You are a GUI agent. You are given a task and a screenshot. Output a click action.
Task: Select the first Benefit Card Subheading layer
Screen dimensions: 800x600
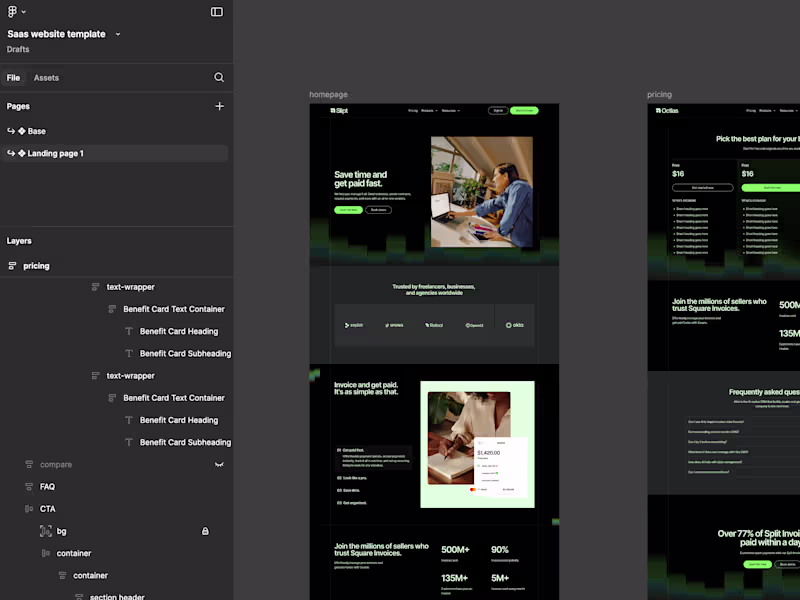pyautogui.click(x=185, y=354)
